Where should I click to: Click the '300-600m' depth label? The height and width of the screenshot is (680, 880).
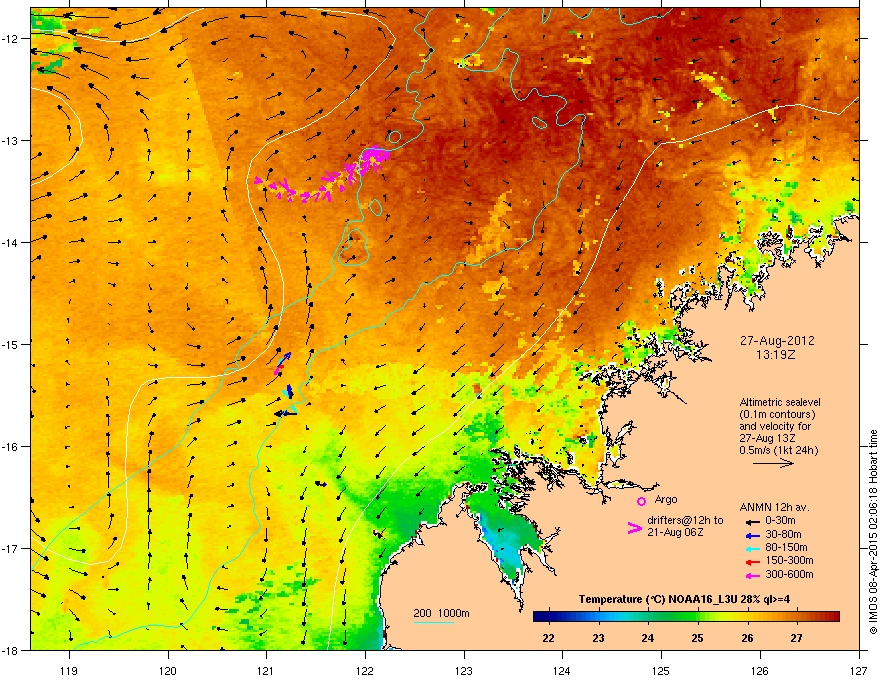(789, 574)
